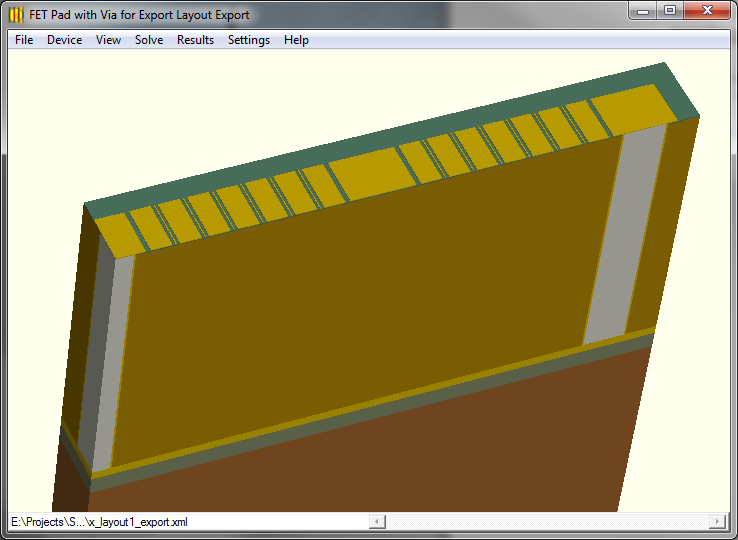This screenshot has height=540, width=738.
Task: Maximize the FET Pad window
Action: [670, 11]
